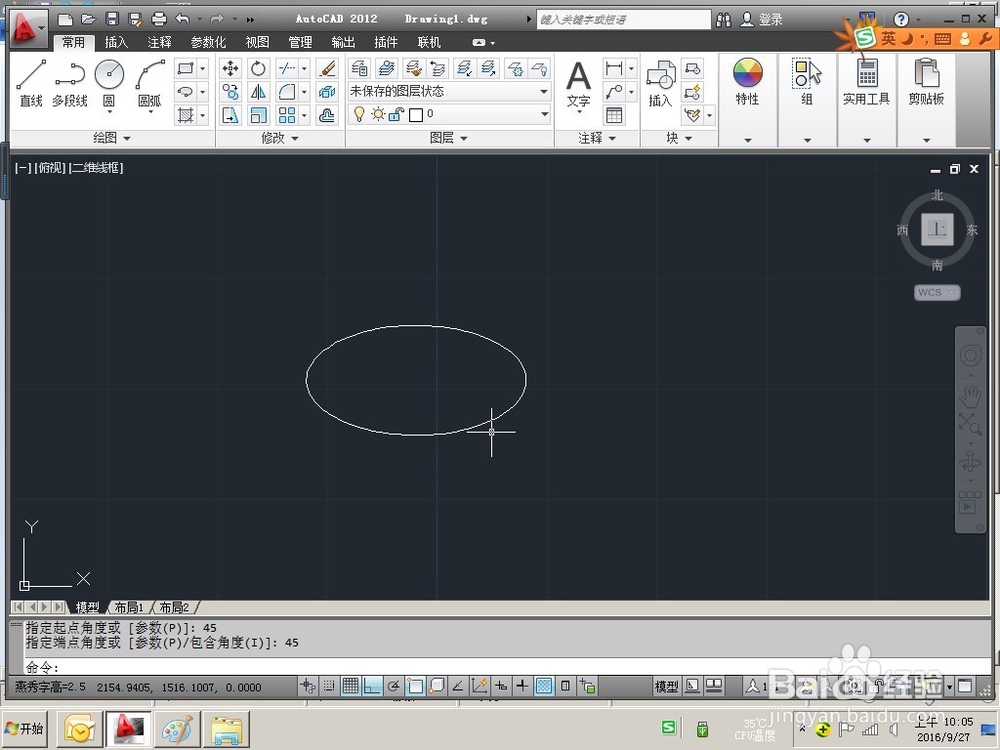Screen dimensions: 1000x750
Task: Open the rectangle tool flyout arrow
Action: [x=203, y=68]
